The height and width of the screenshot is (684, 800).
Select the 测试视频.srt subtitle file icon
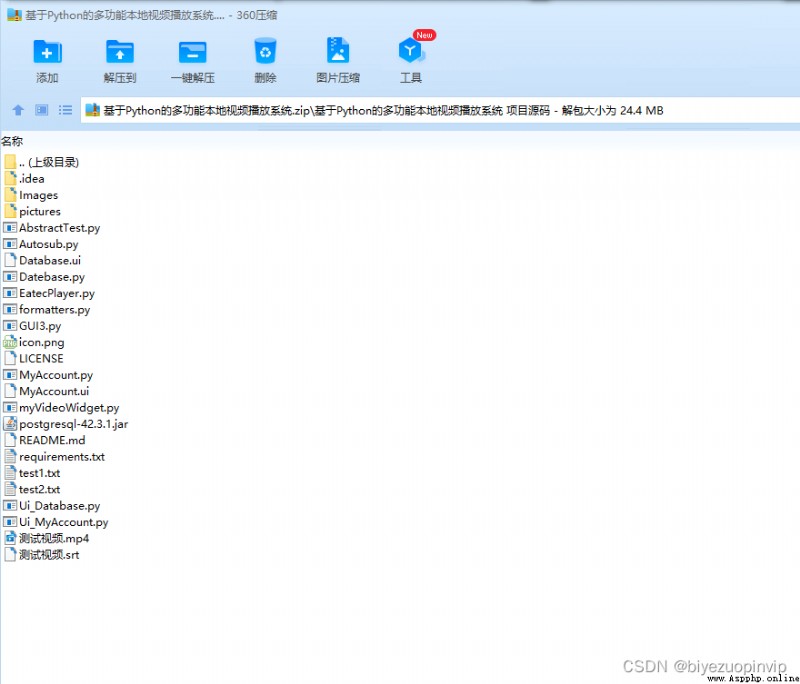[10, 554]
